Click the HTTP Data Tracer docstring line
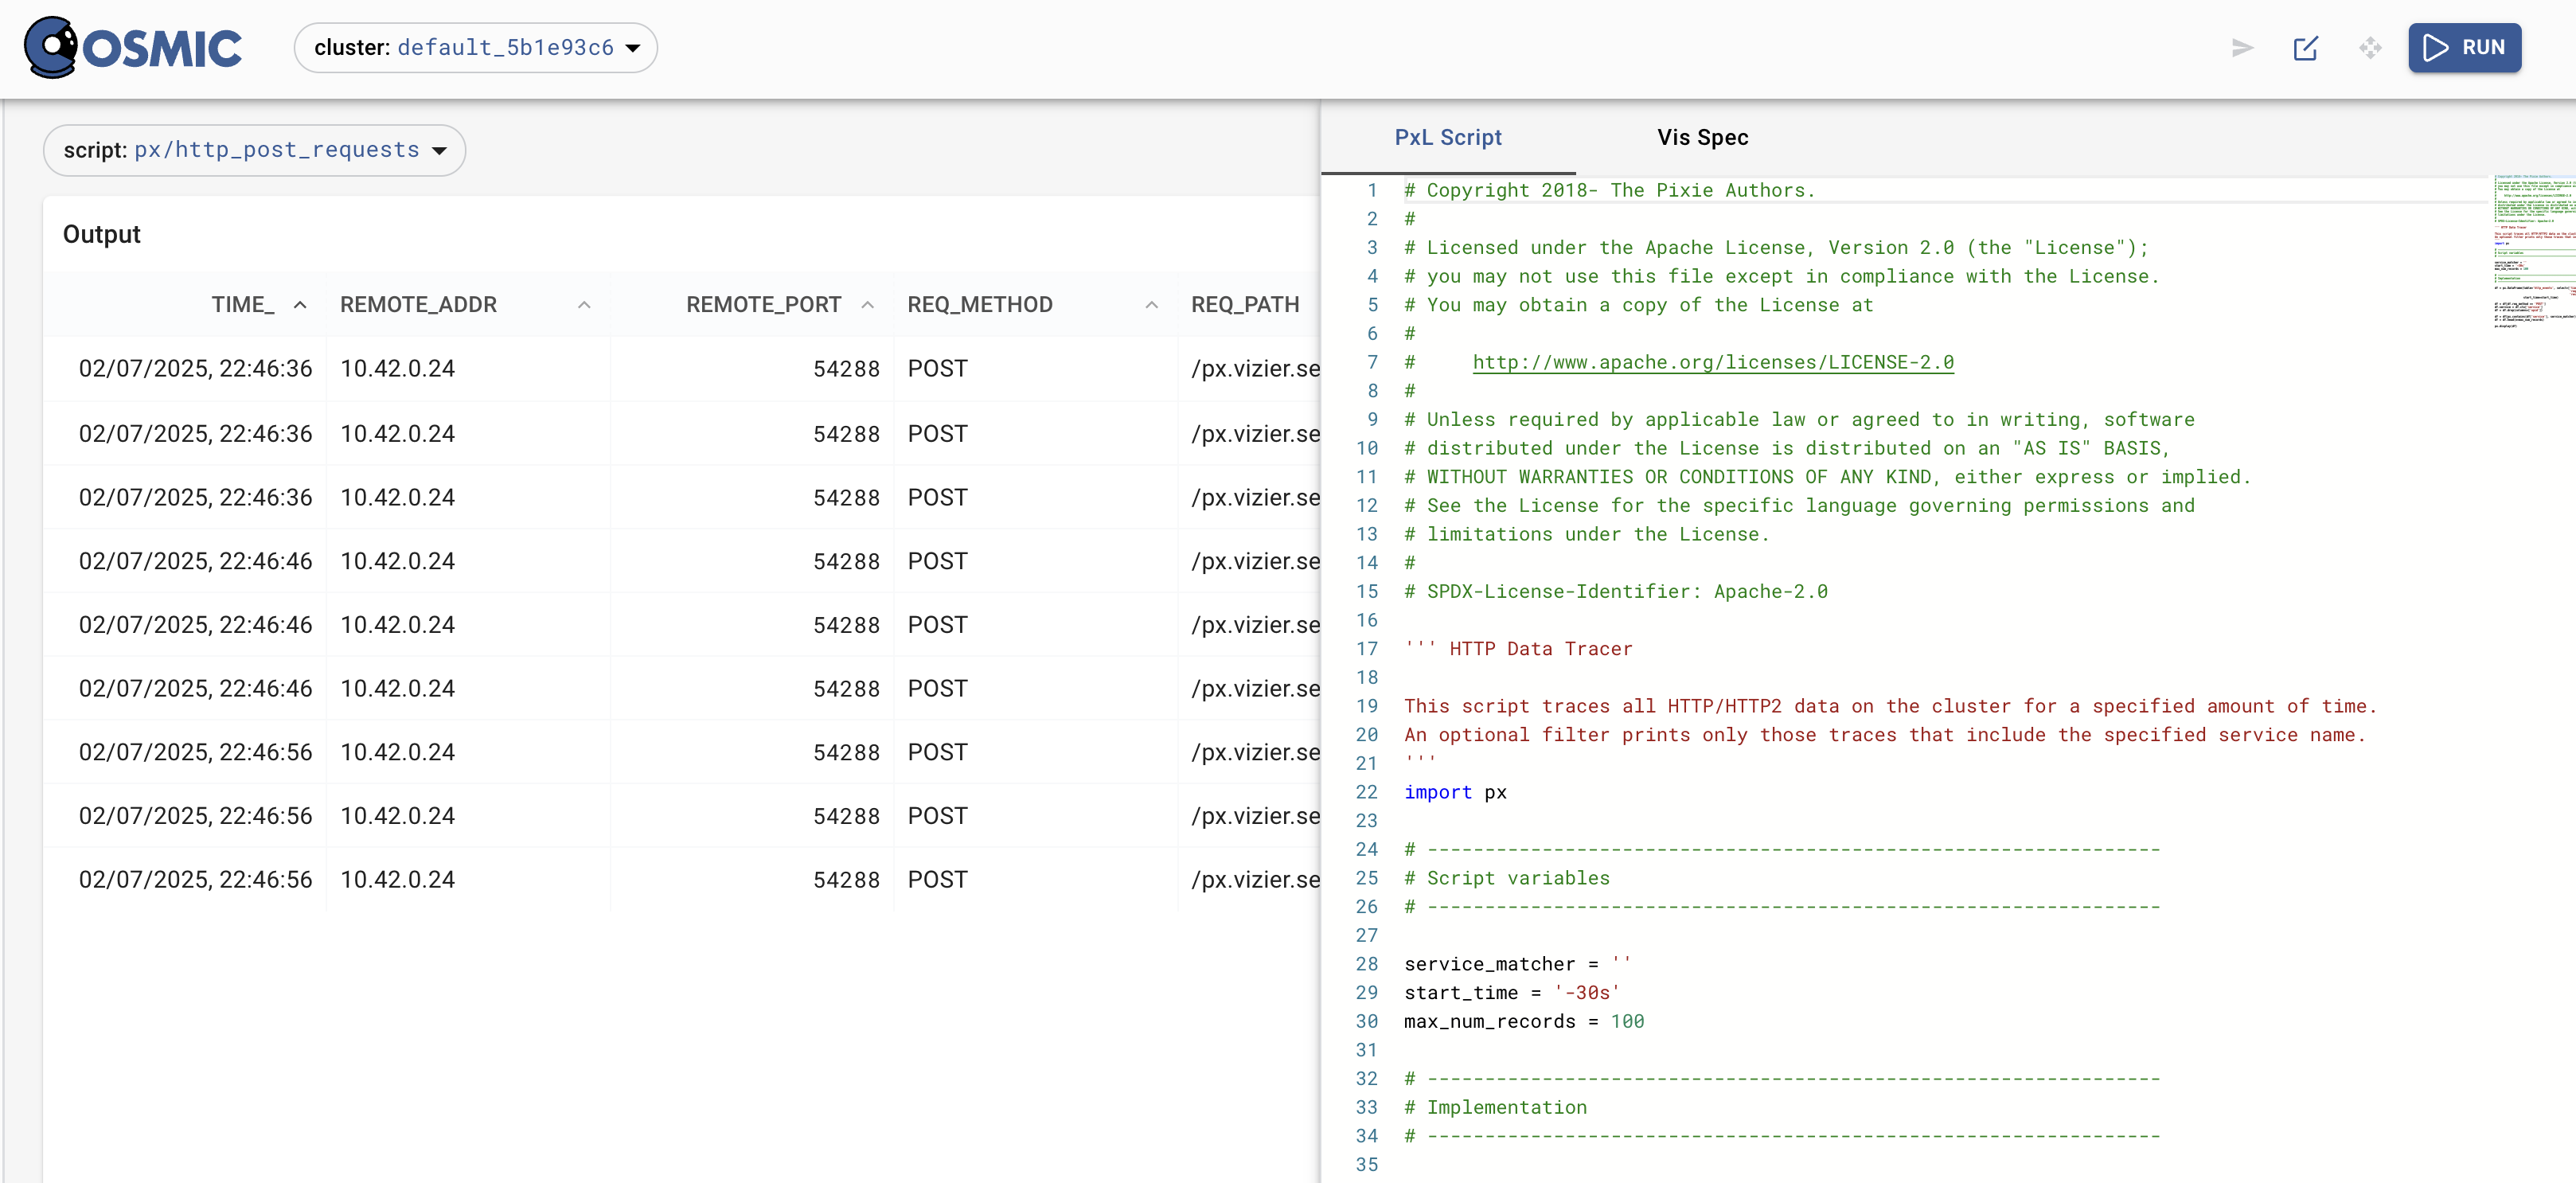This screenshot has width=2576, height=1183. click(1517, 649)
